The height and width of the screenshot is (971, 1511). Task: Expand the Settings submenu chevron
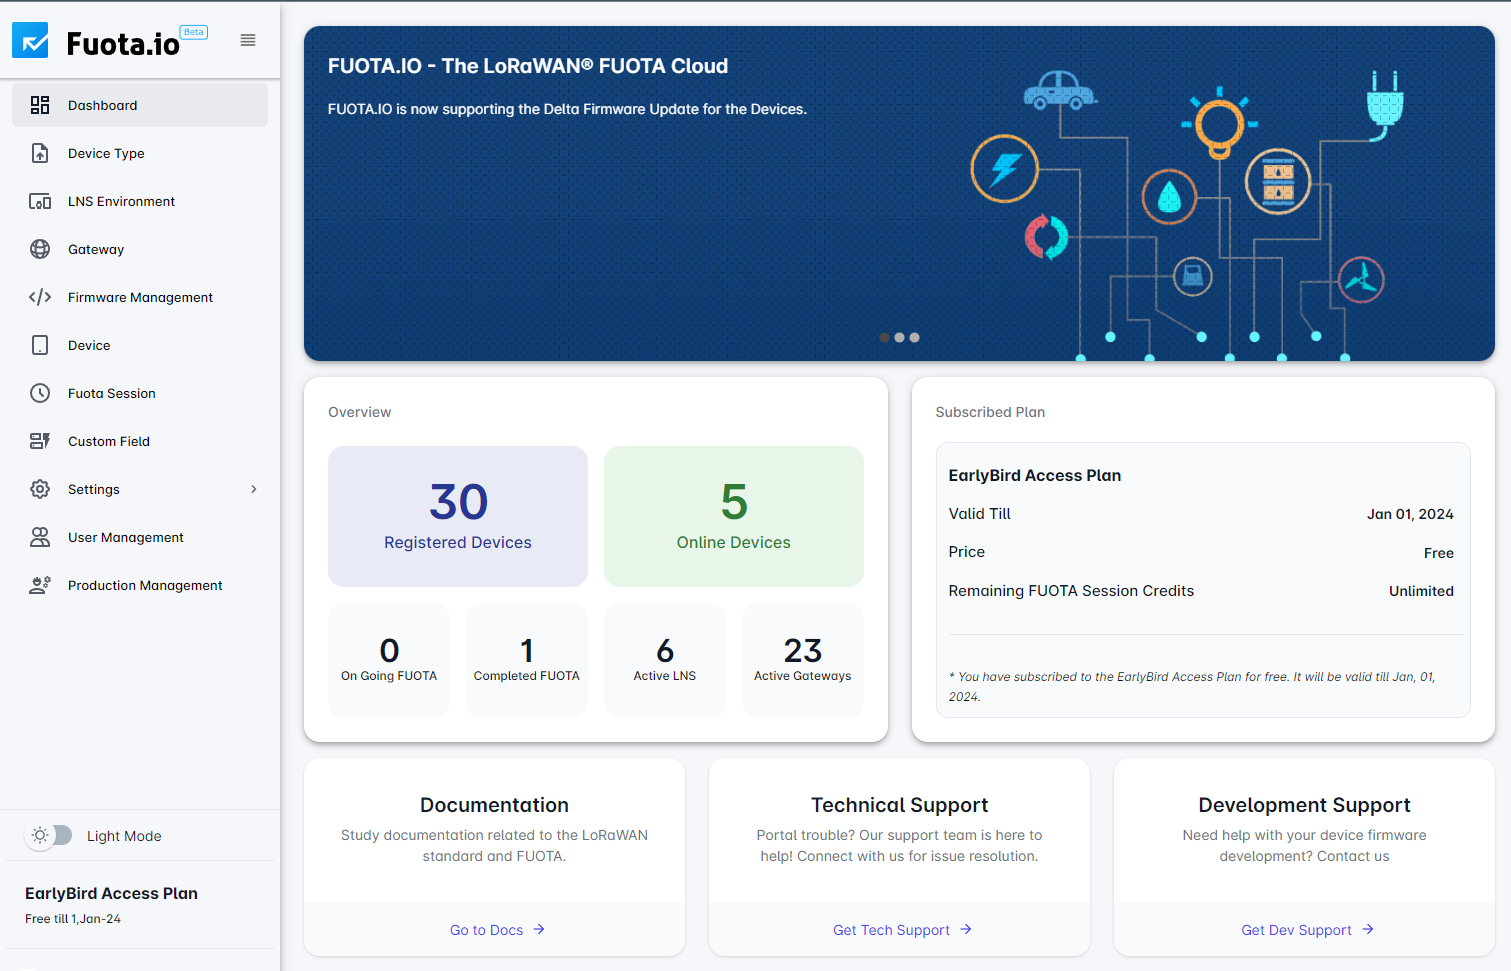[254, 489]
